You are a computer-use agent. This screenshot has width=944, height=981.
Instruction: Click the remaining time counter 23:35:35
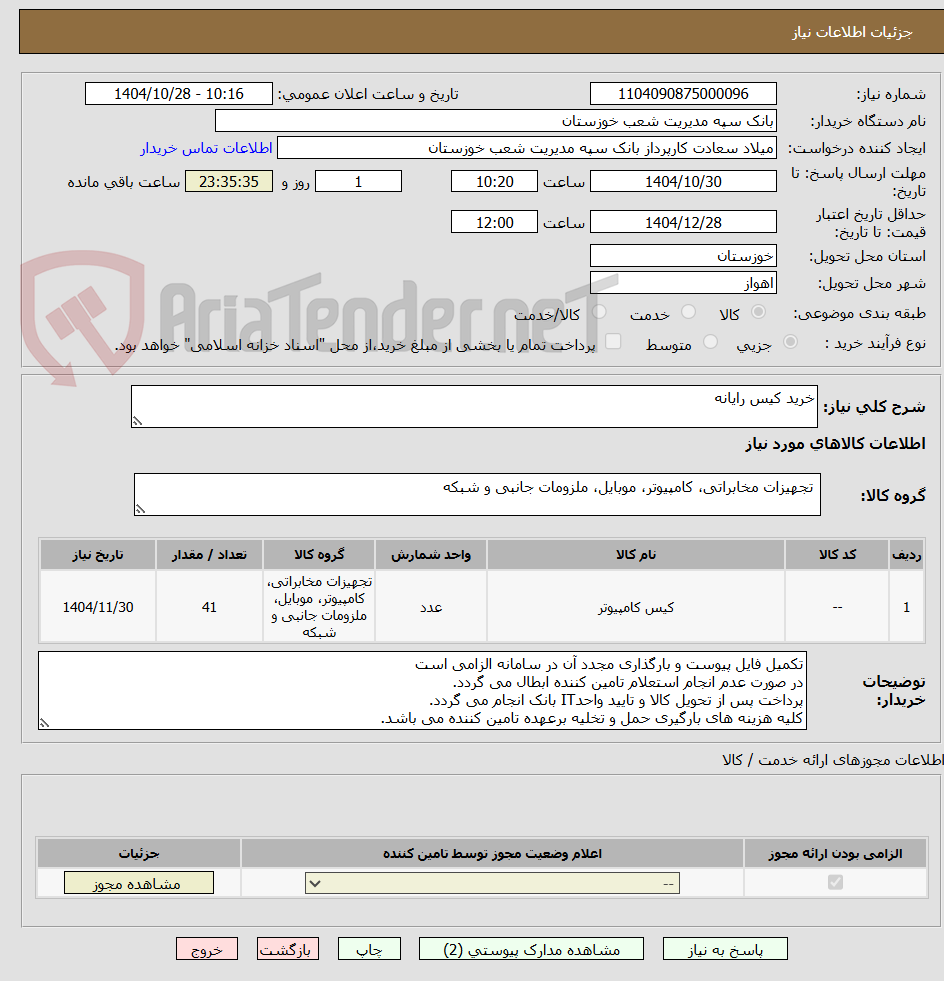229,181
